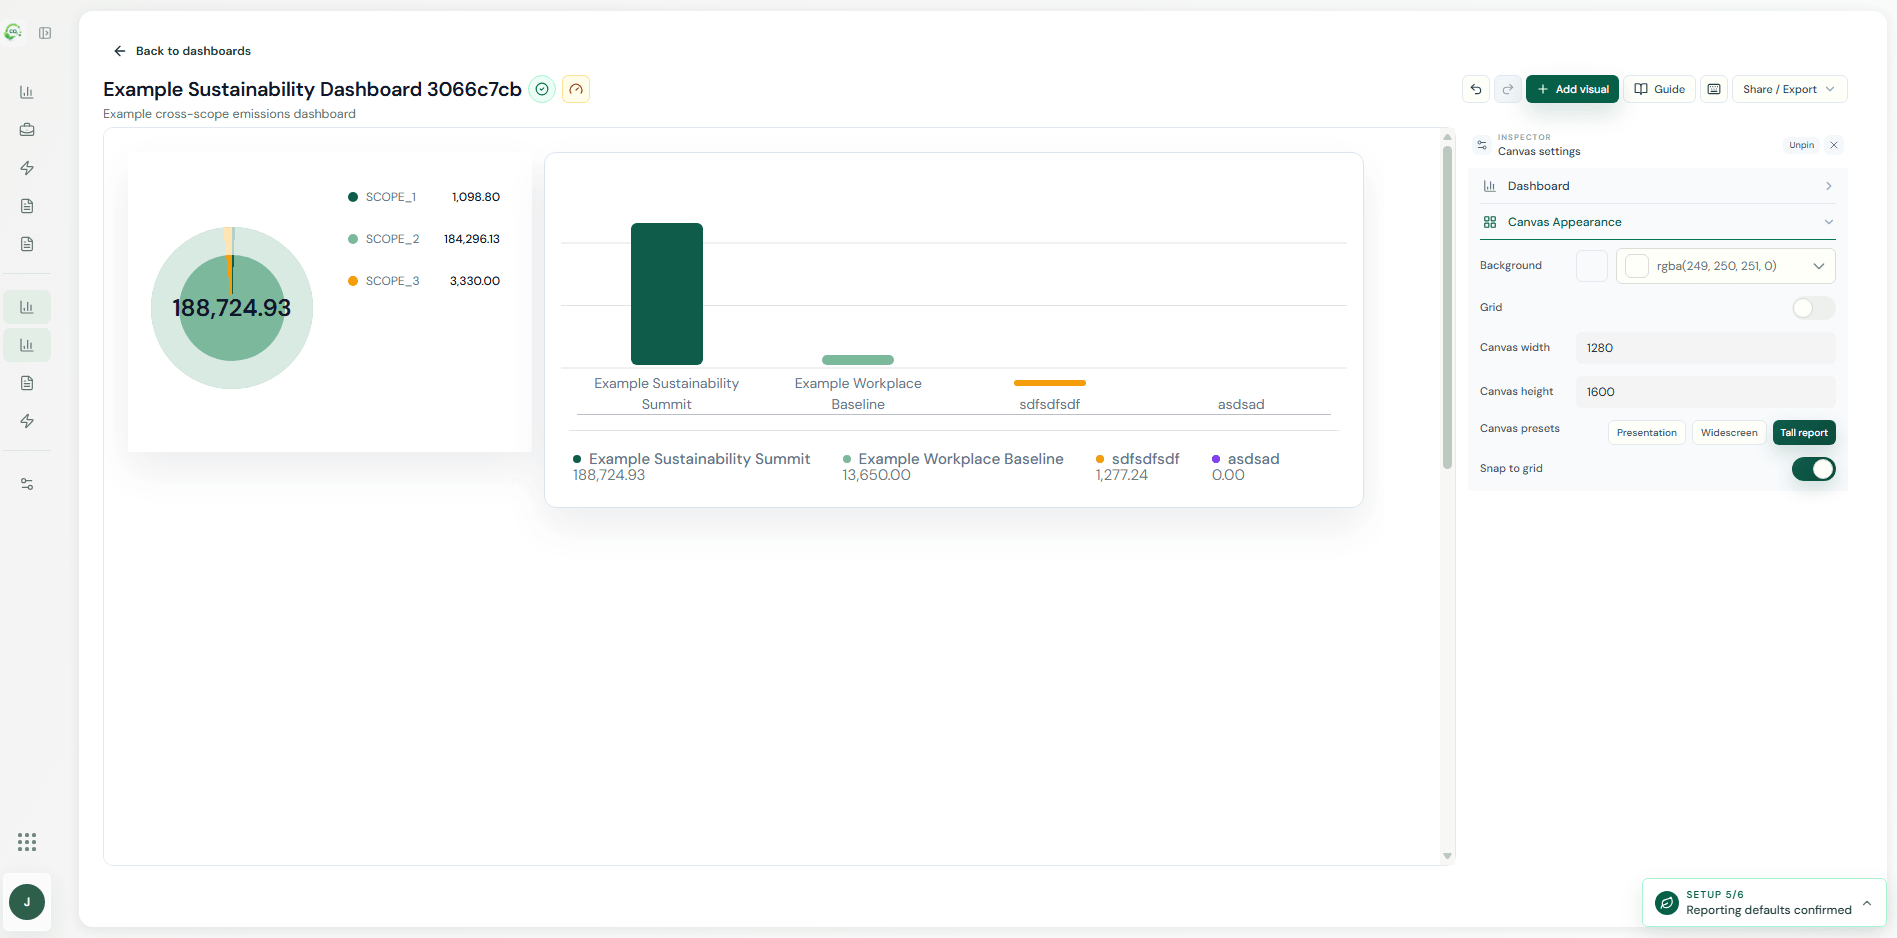Viewport: 1897px width, 938px height.
Task: Click the asdsad legend entry in bar chart
Action: click(1246, 466)
